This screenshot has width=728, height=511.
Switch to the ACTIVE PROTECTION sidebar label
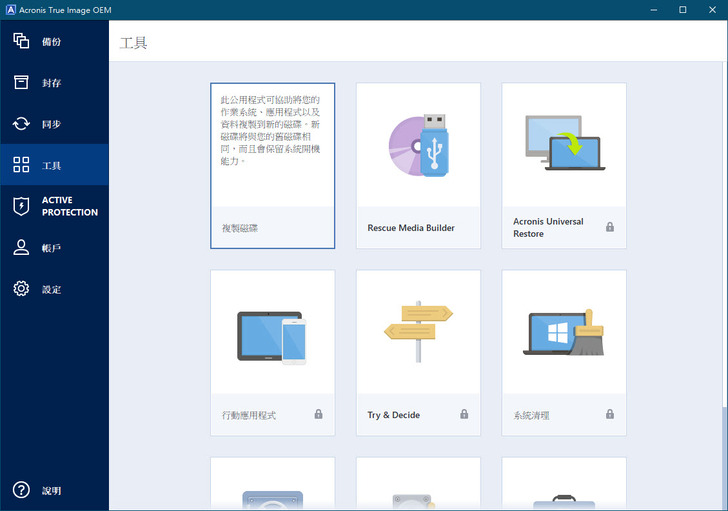pyautogui.click(x=70, y=206)
